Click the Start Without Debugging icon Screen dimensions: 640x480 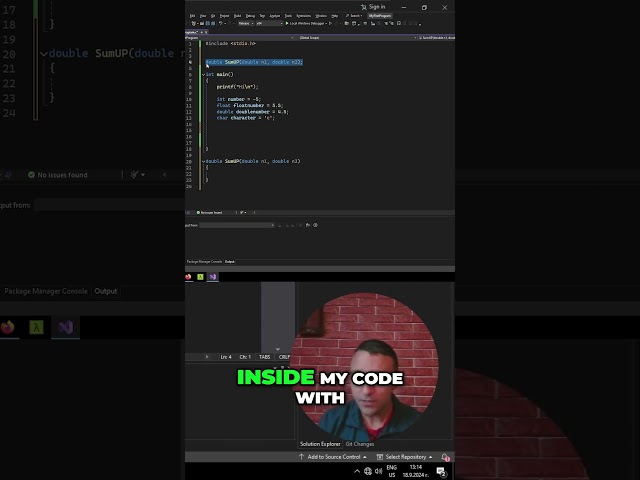pos(330,24)
